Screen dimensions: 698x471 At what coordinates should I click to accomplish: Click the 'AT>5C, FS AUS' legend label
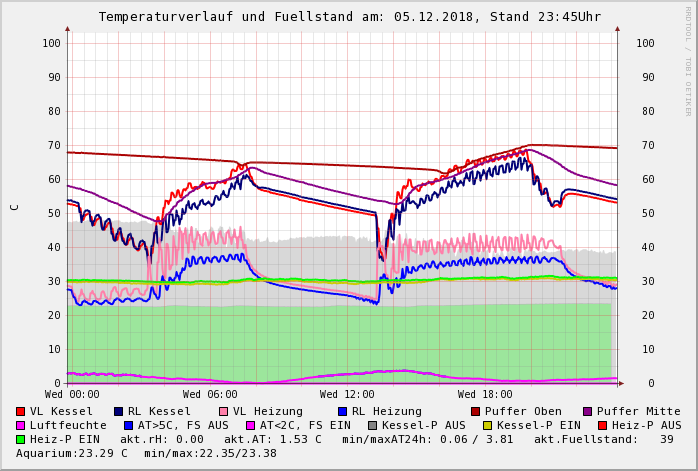pos(183,425)
